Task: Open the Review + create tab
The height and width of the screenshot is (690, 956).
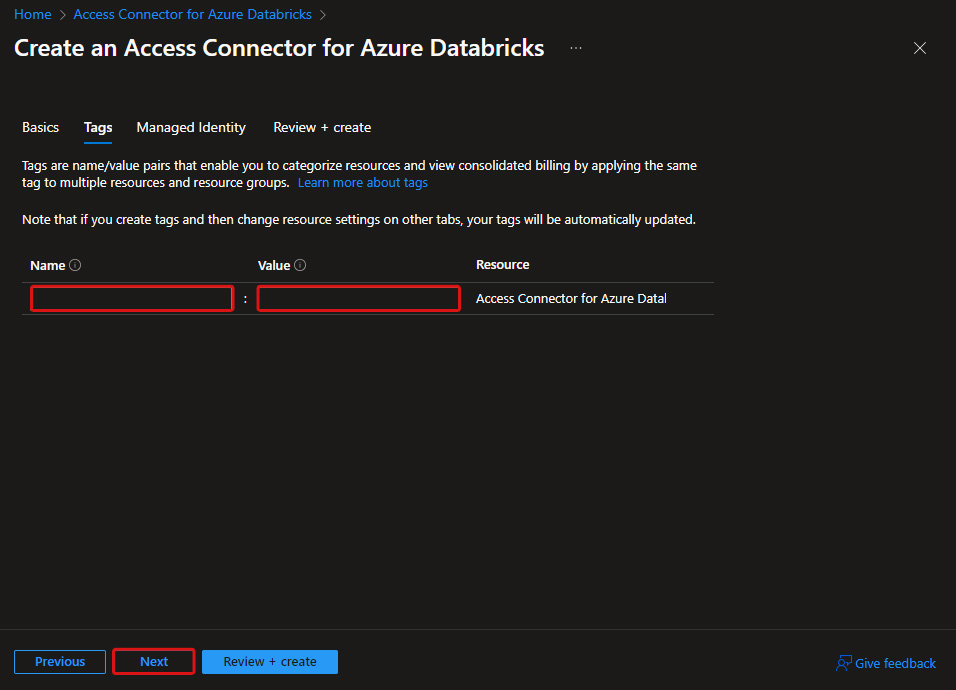Action: pos(322,127)
